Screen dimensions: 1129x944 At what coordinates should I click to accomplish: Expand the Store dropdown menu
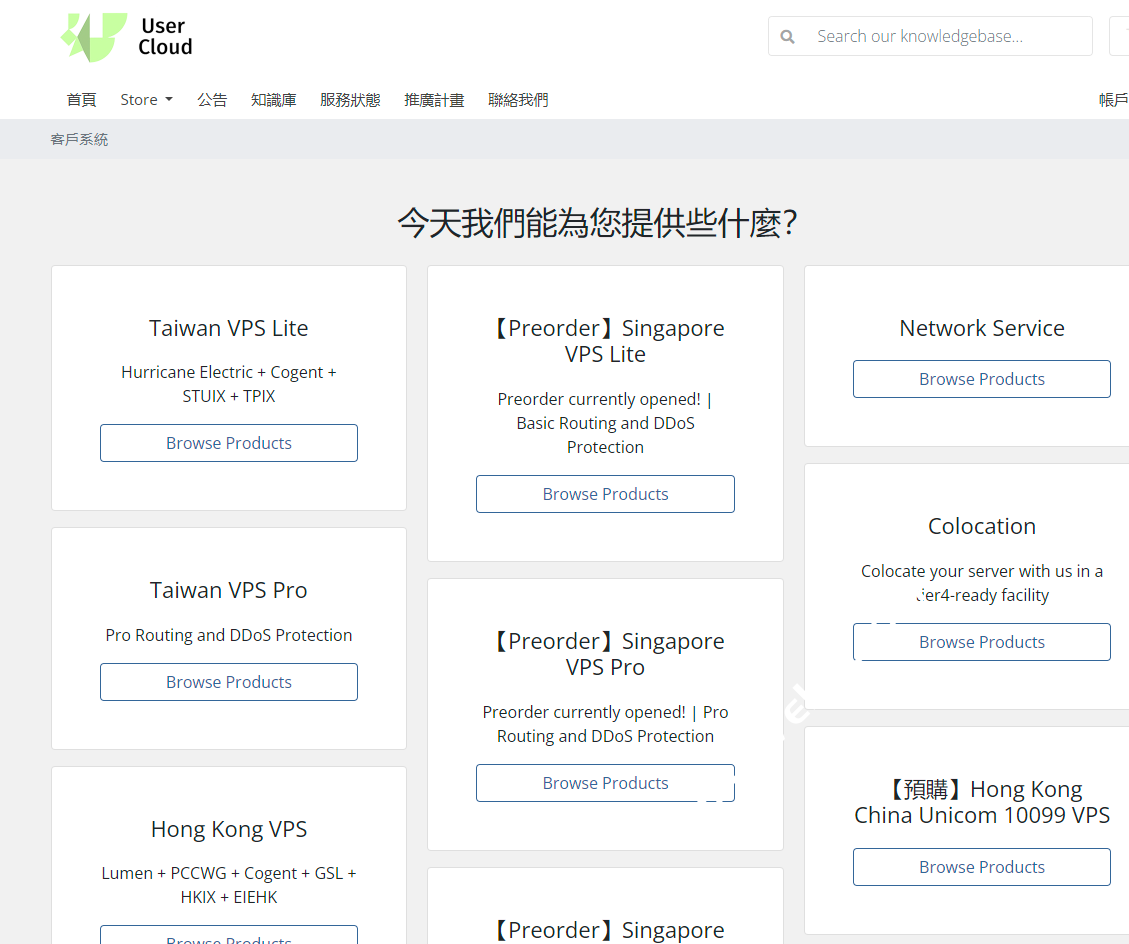146,99
